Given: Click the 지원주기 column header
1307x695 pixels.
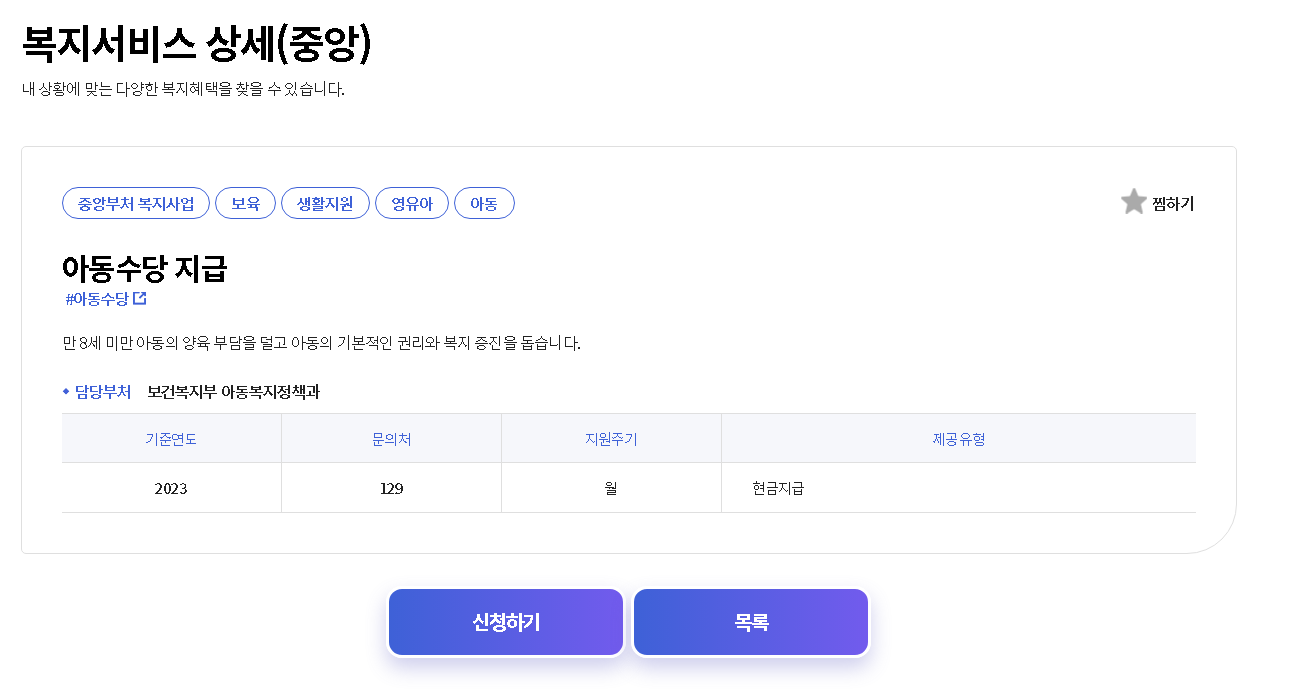Looking at the screenshot, I should coord(611,439).
